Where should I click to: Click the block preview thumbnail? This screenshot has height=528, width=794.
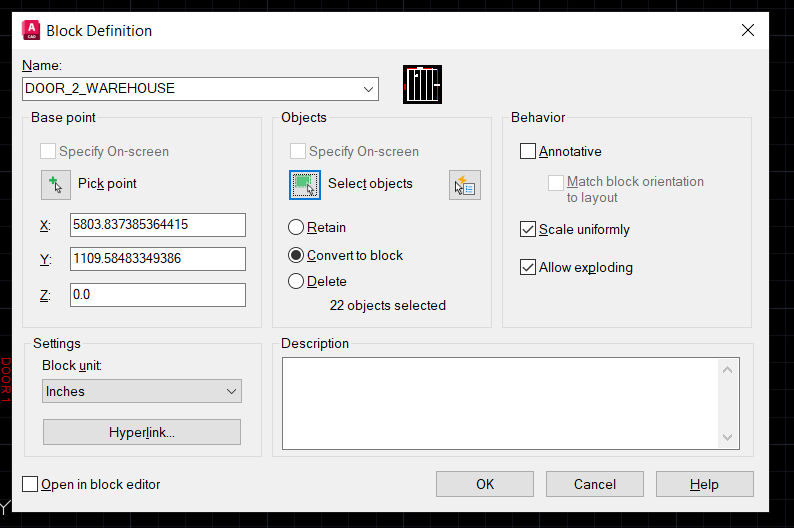coord(422,85)
